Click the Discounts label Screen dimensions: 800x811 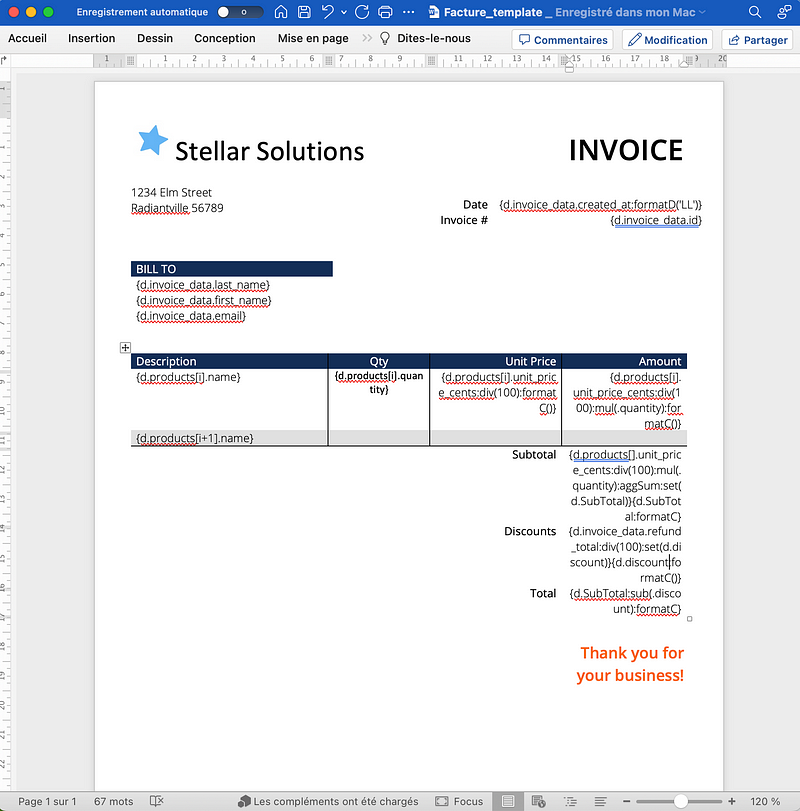pos(530,531)
